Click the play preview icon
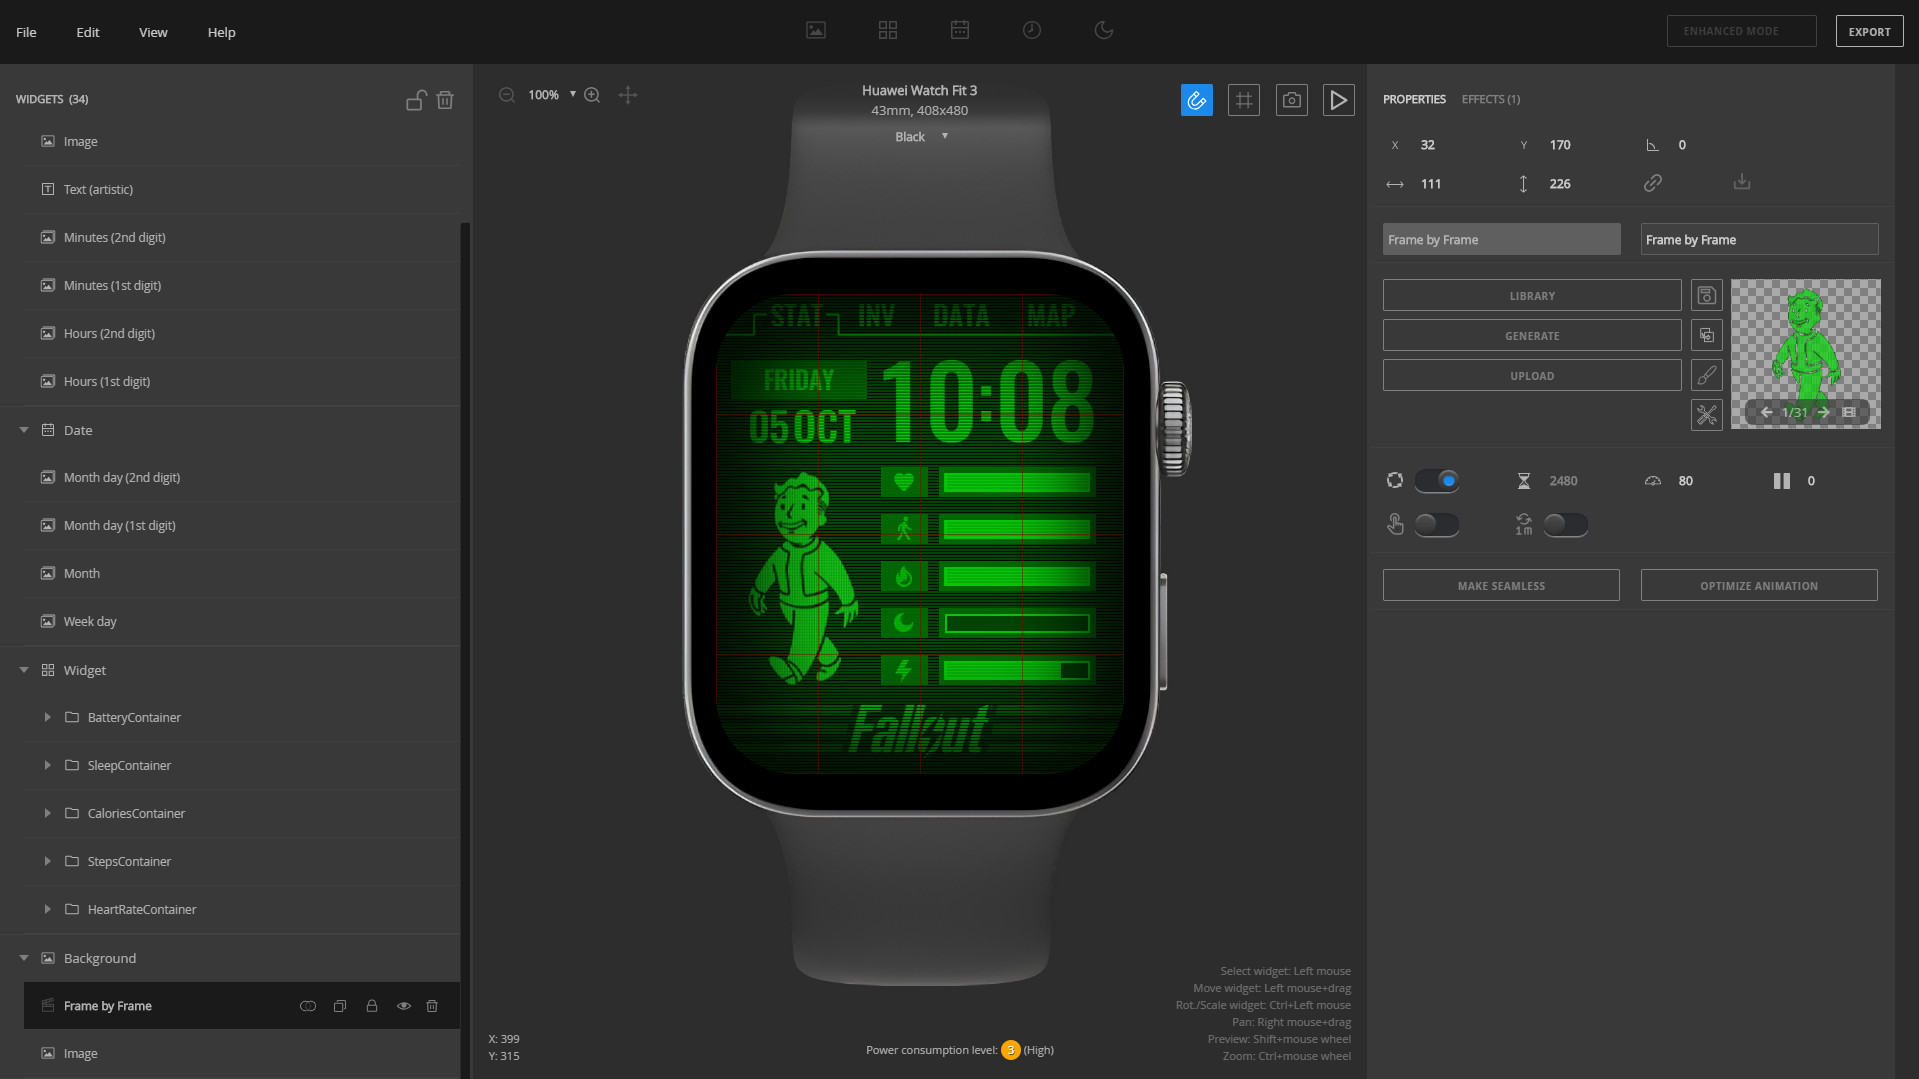 click(x=1338, y=100)
